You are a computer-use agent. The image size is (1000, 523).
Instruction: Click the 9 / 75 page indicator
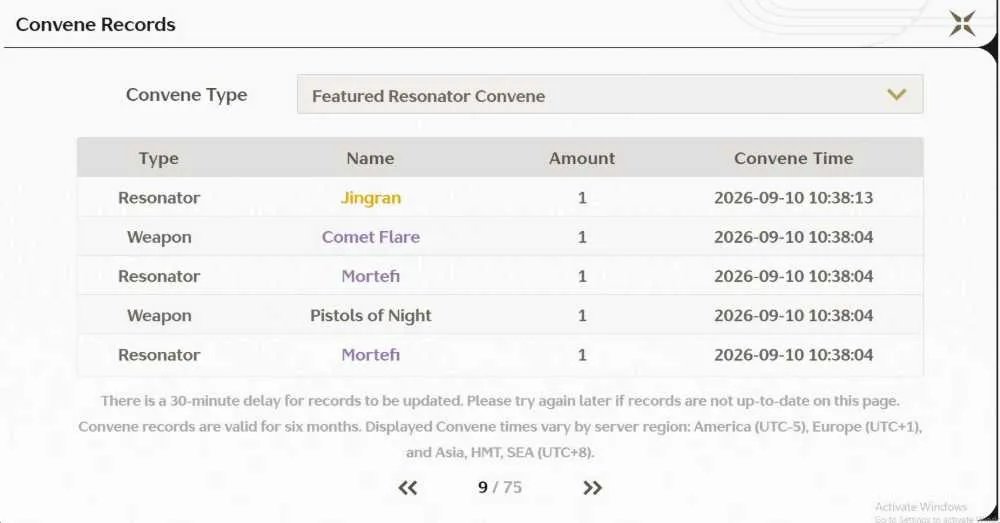pyautogui.click(x=499, y=487)
